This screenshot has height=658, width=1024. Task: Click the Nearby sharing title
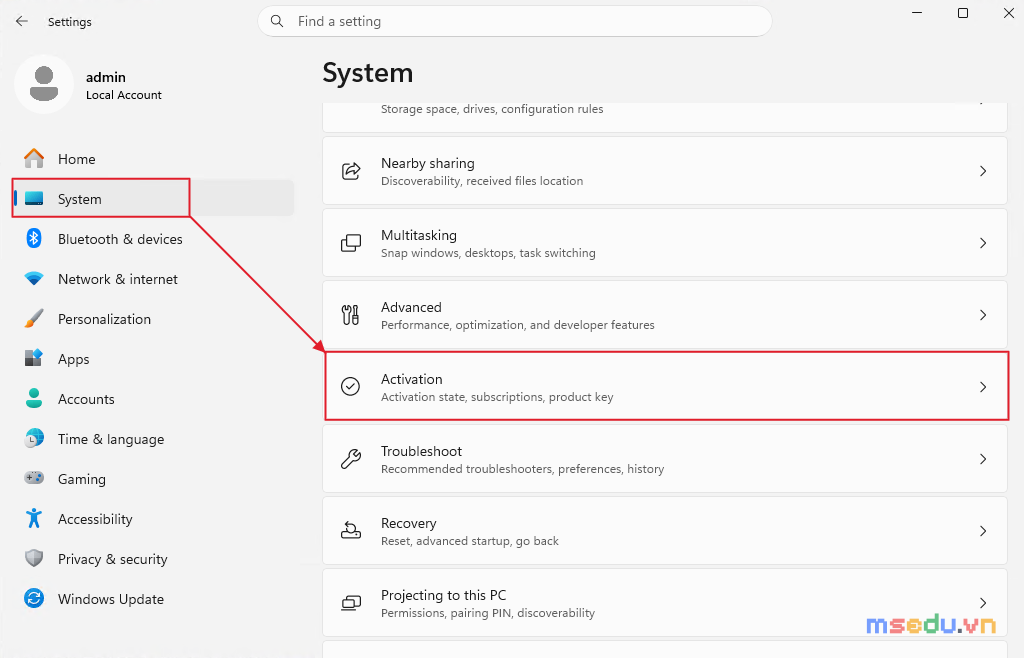point(428,163)
